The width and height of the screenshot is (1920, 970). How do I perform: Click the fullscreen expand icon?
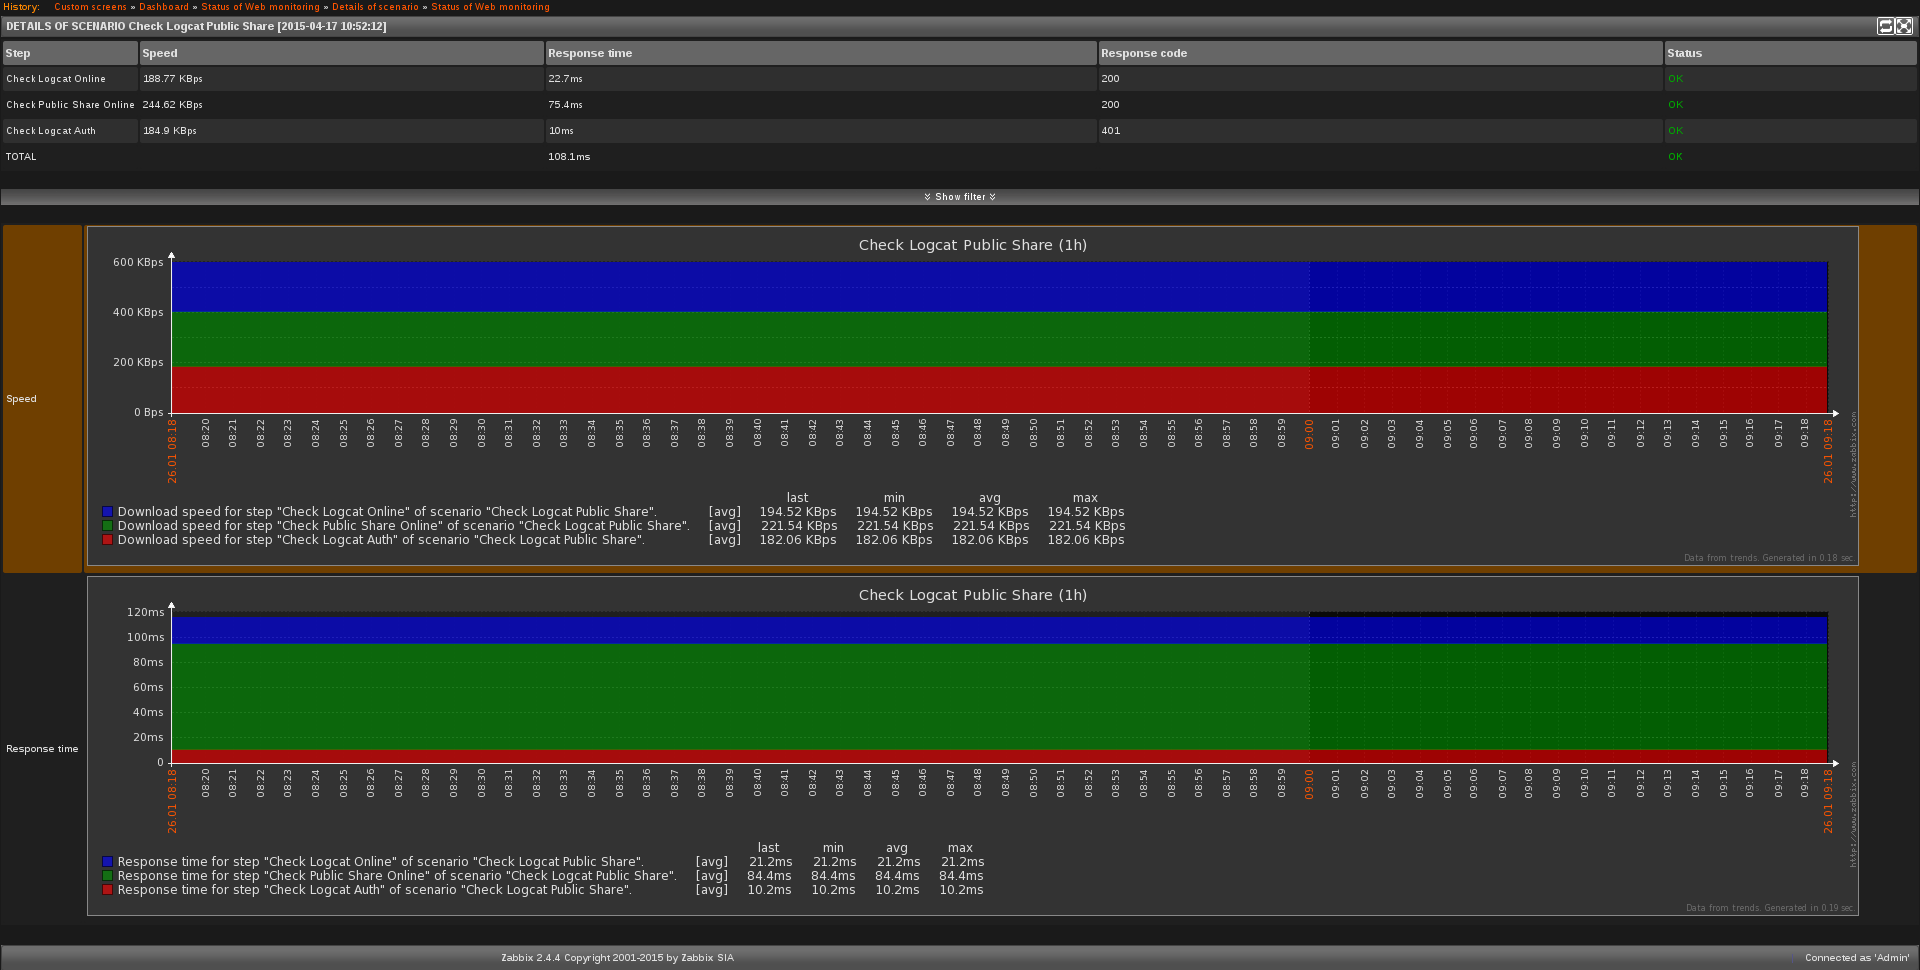(x=1904, y=26)
